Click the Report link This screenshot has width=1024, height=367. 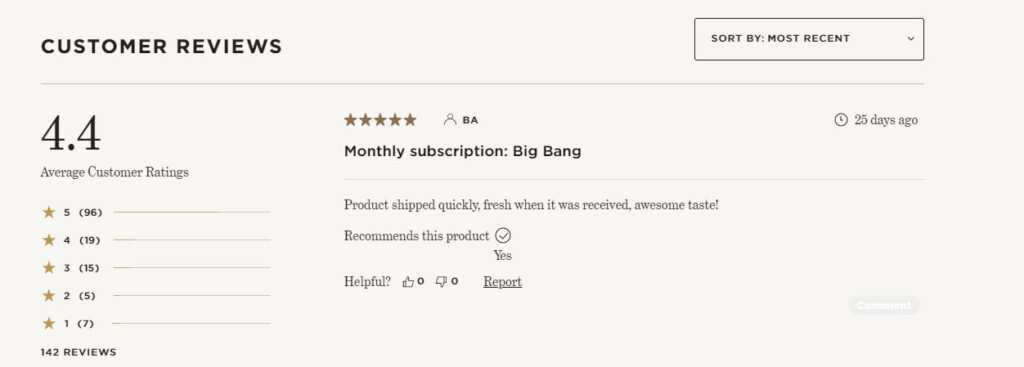502,282
